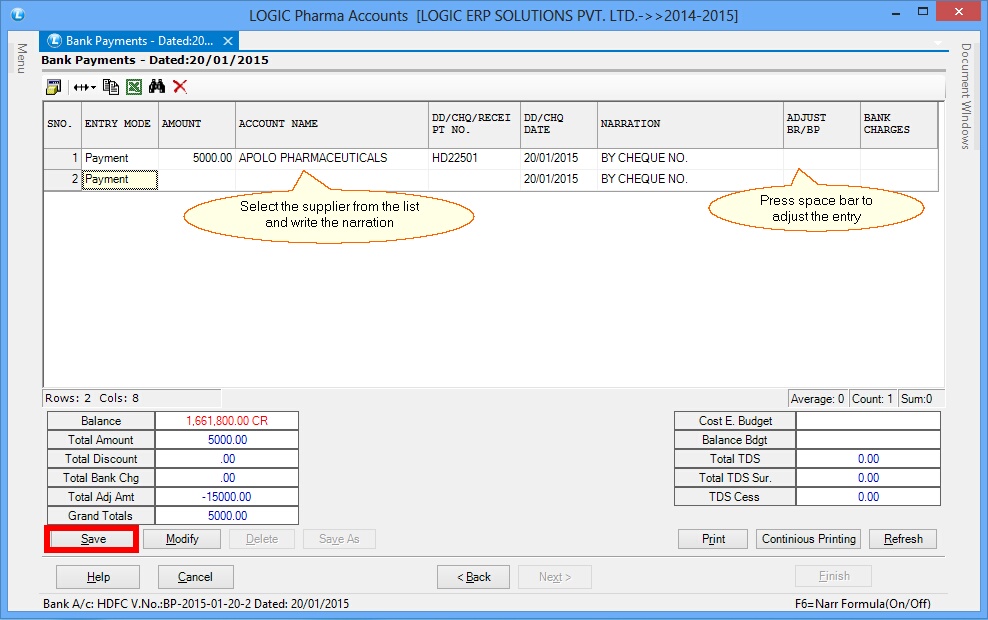
Task: Click the Balance value 1,661,800.00 CR
Action: [x=227, y=421]
